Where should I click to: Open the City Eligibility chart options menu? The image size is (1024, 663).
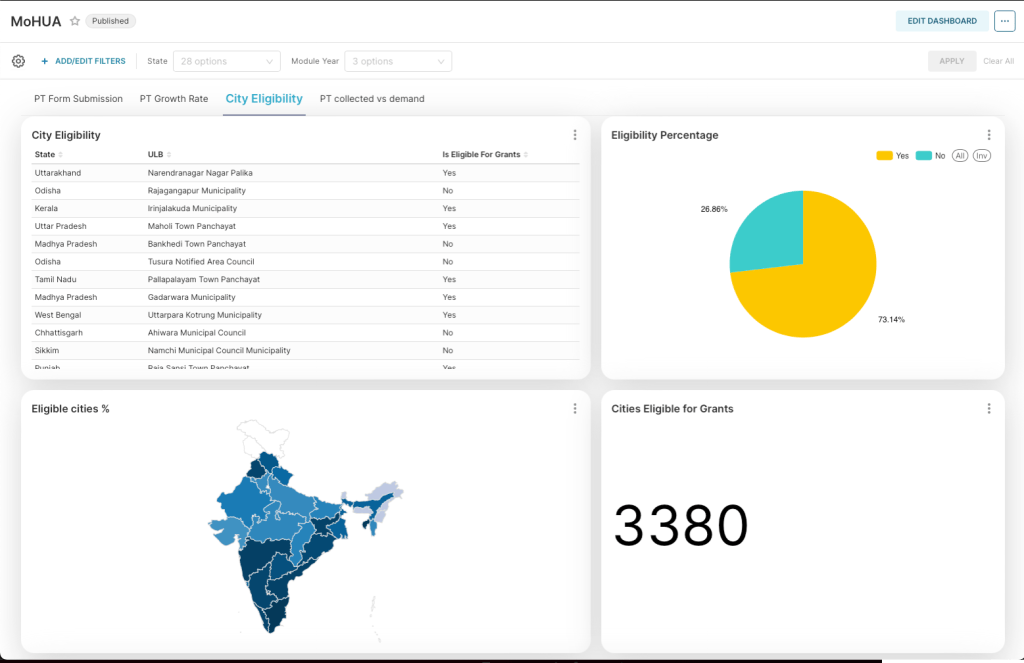pyautogui.click(x=575, y=135)
